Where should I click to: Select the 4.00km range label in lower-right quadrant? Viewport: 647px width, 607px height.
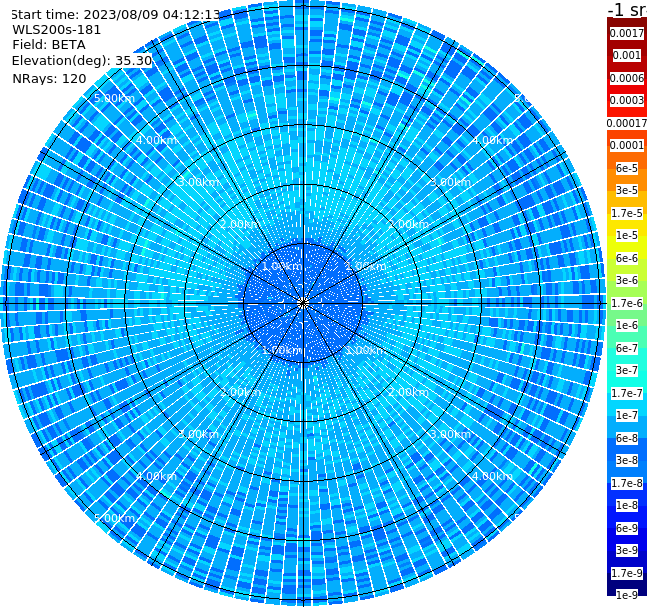(492, 476)
